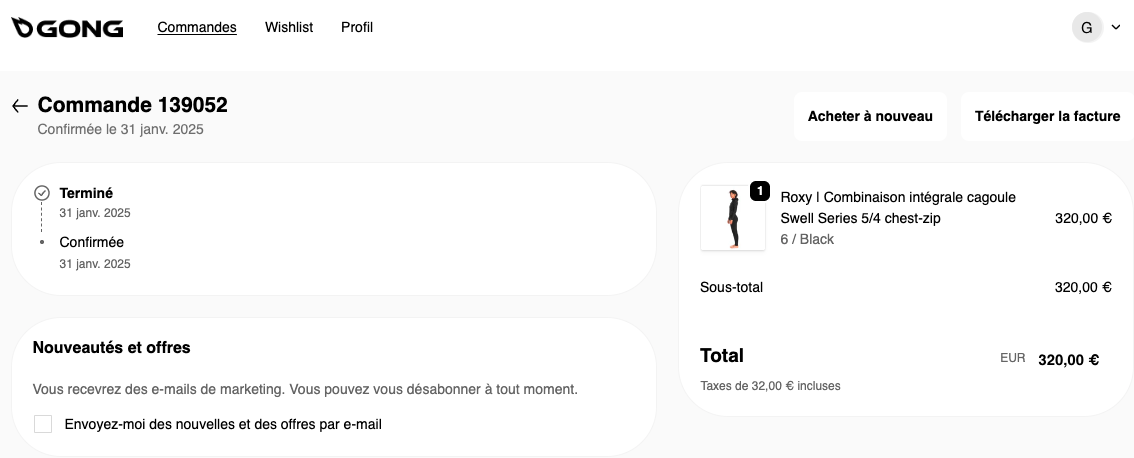This screenshot has width=1134, height=458.
Task: Click the G account avatar
Action: 1087,28
